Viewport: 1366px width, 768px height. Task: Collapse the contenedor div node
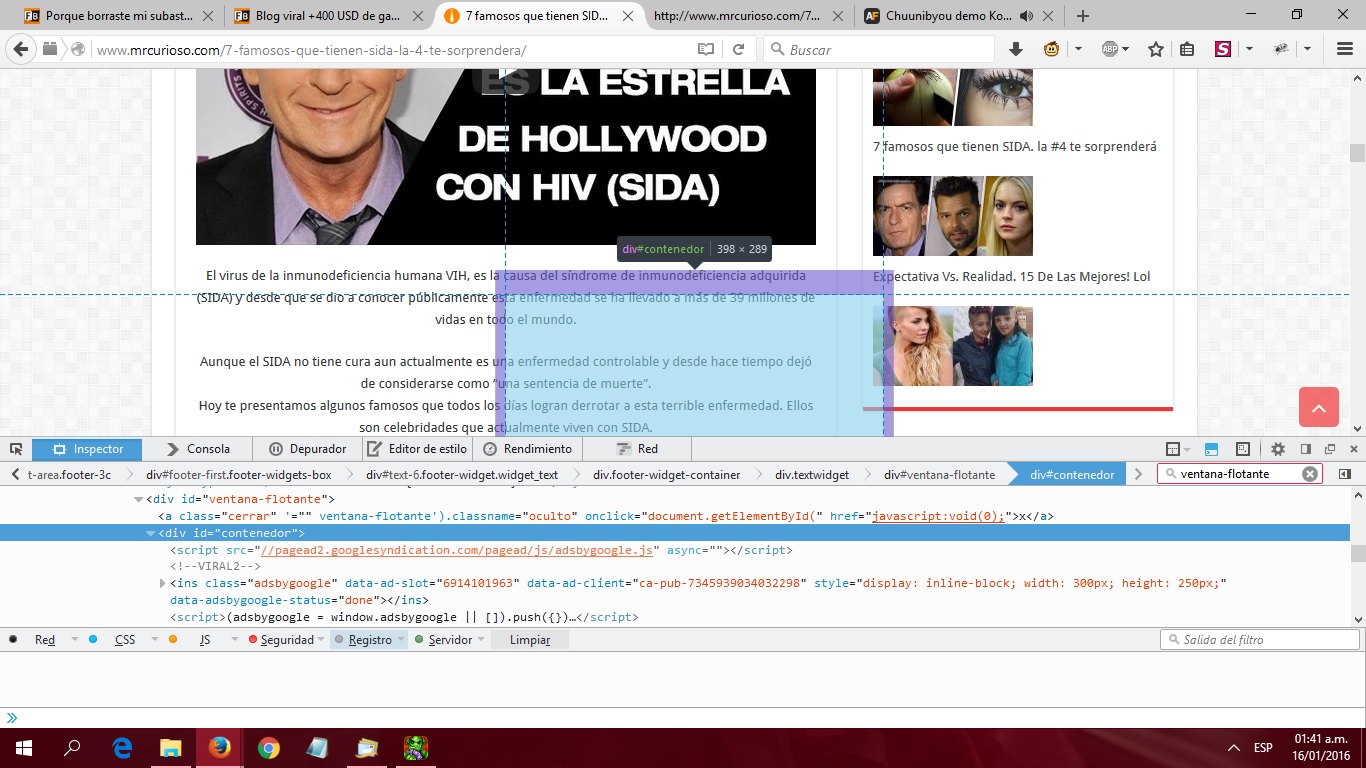[x=152, y=533]
